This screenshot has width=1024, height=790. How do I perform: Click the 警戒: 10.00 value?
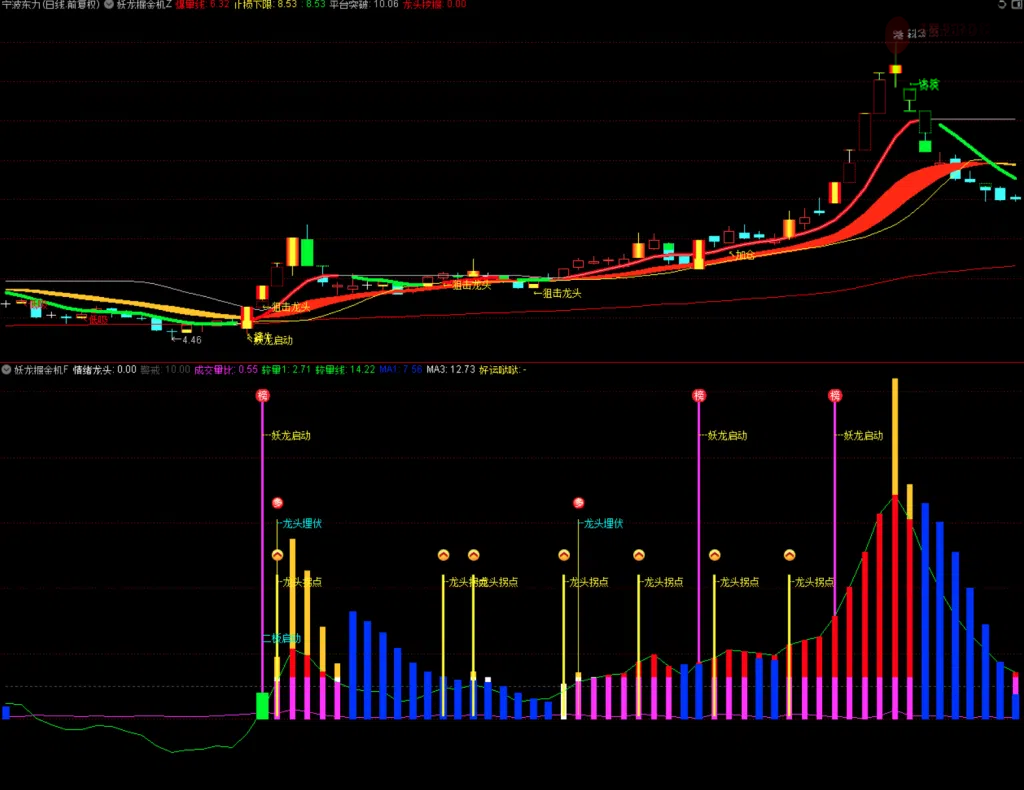[165, 370]
